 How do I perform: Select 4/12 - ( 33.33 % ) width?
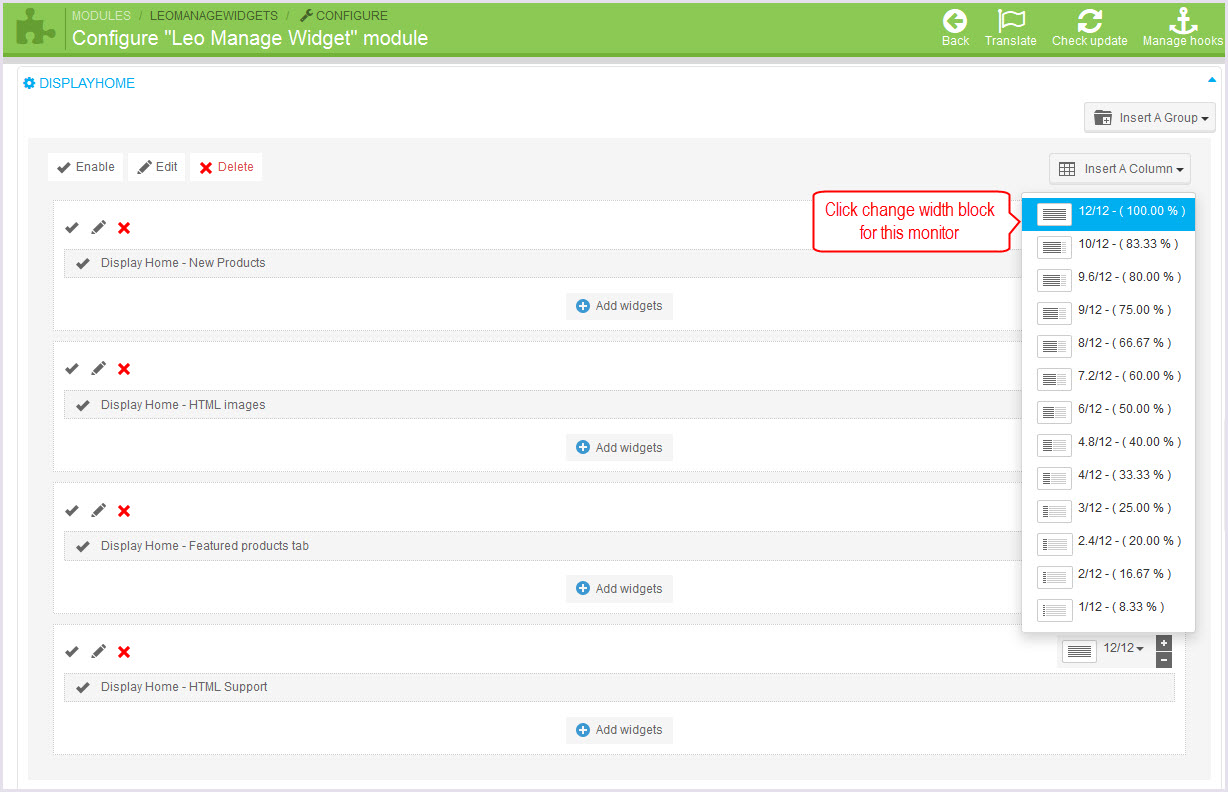coord(1108,478)
